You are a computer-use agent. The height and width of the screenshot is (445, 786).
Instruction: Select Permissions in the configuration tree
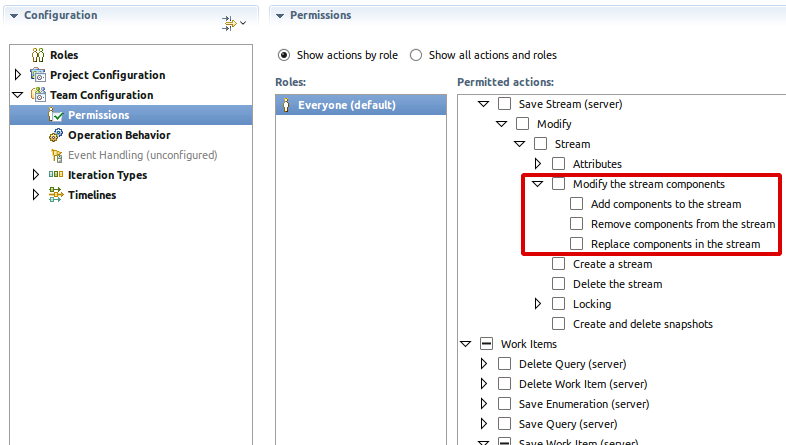click(x=98, y=115)
